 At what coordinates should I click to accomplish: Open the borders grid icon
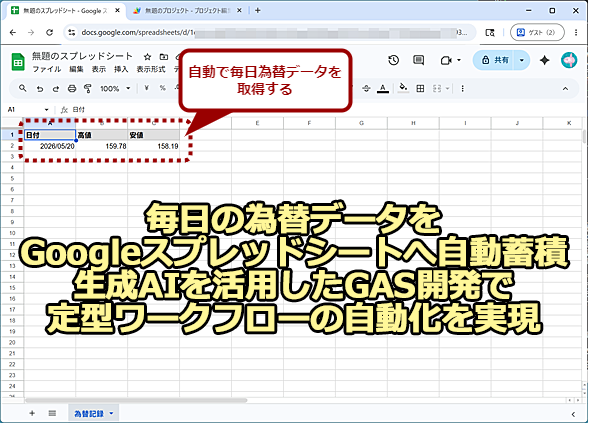[420, 89]
